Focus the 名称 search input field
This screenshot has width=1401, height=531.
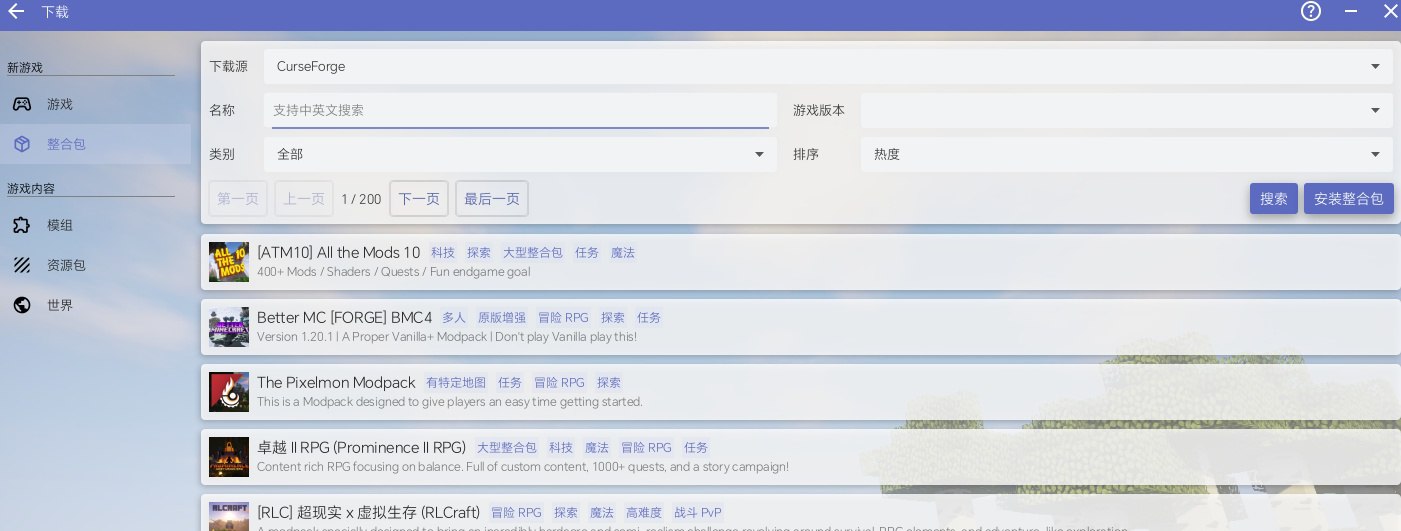[520, 110]
